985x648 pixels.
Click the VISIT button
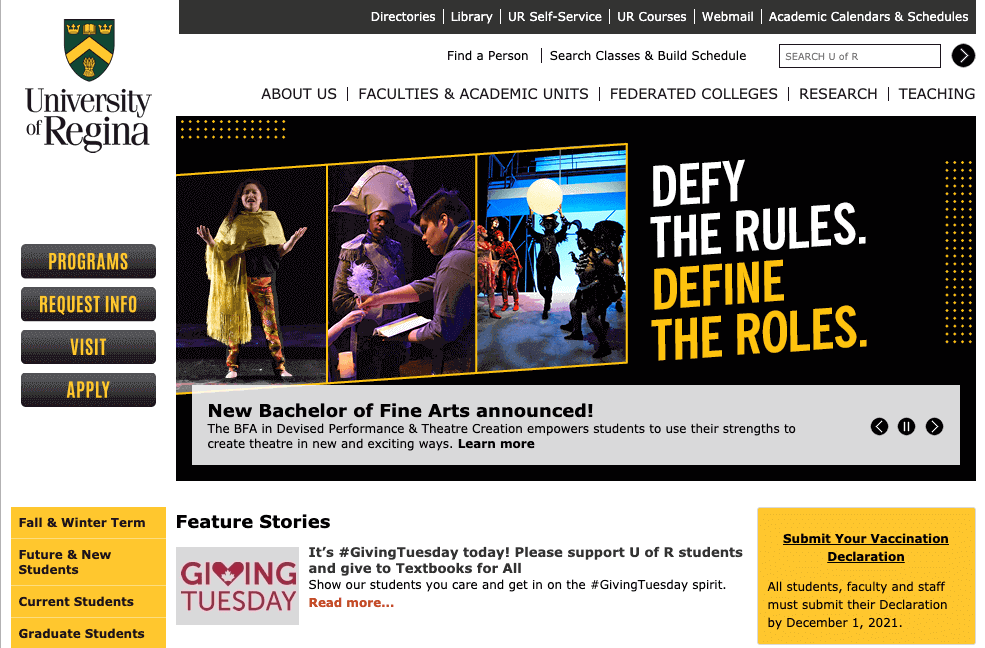(x=89, y=347)
